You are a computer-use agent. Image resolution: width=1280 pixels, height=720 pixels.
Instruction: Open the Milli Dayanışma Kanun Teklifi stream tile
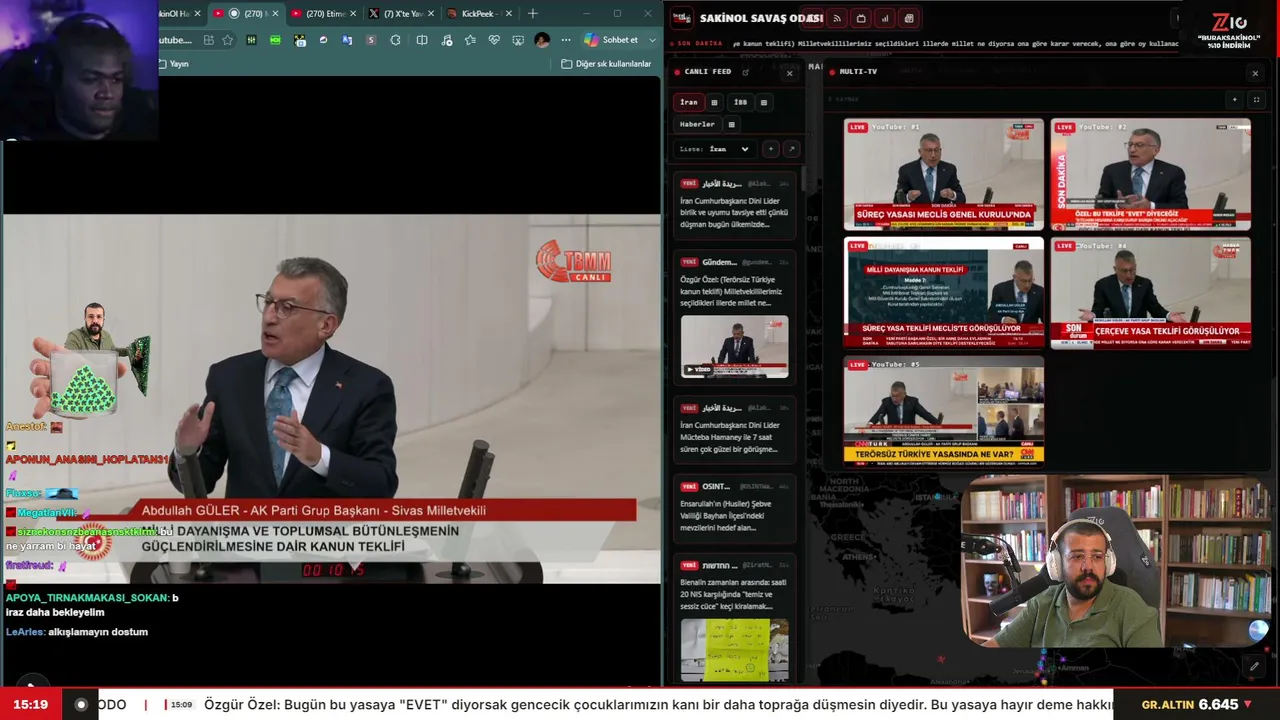(x=943, y=293)
